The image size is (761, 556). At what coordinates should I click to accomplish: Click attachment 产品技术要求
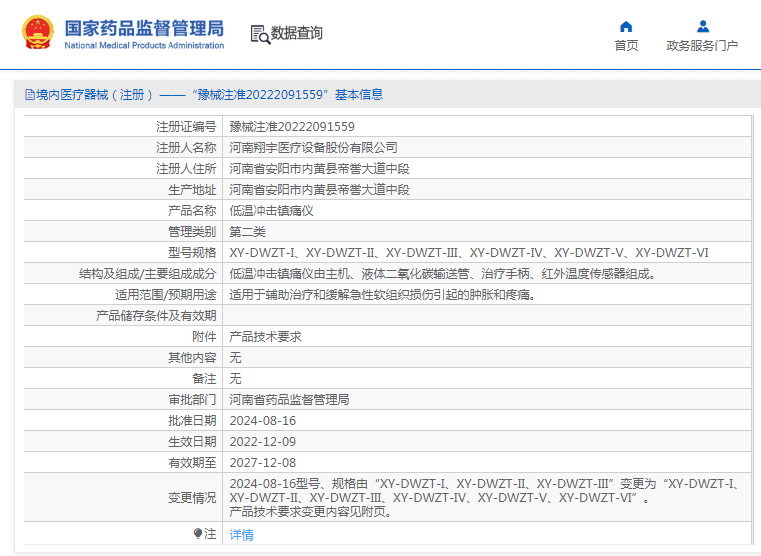(x=265, y=337)
